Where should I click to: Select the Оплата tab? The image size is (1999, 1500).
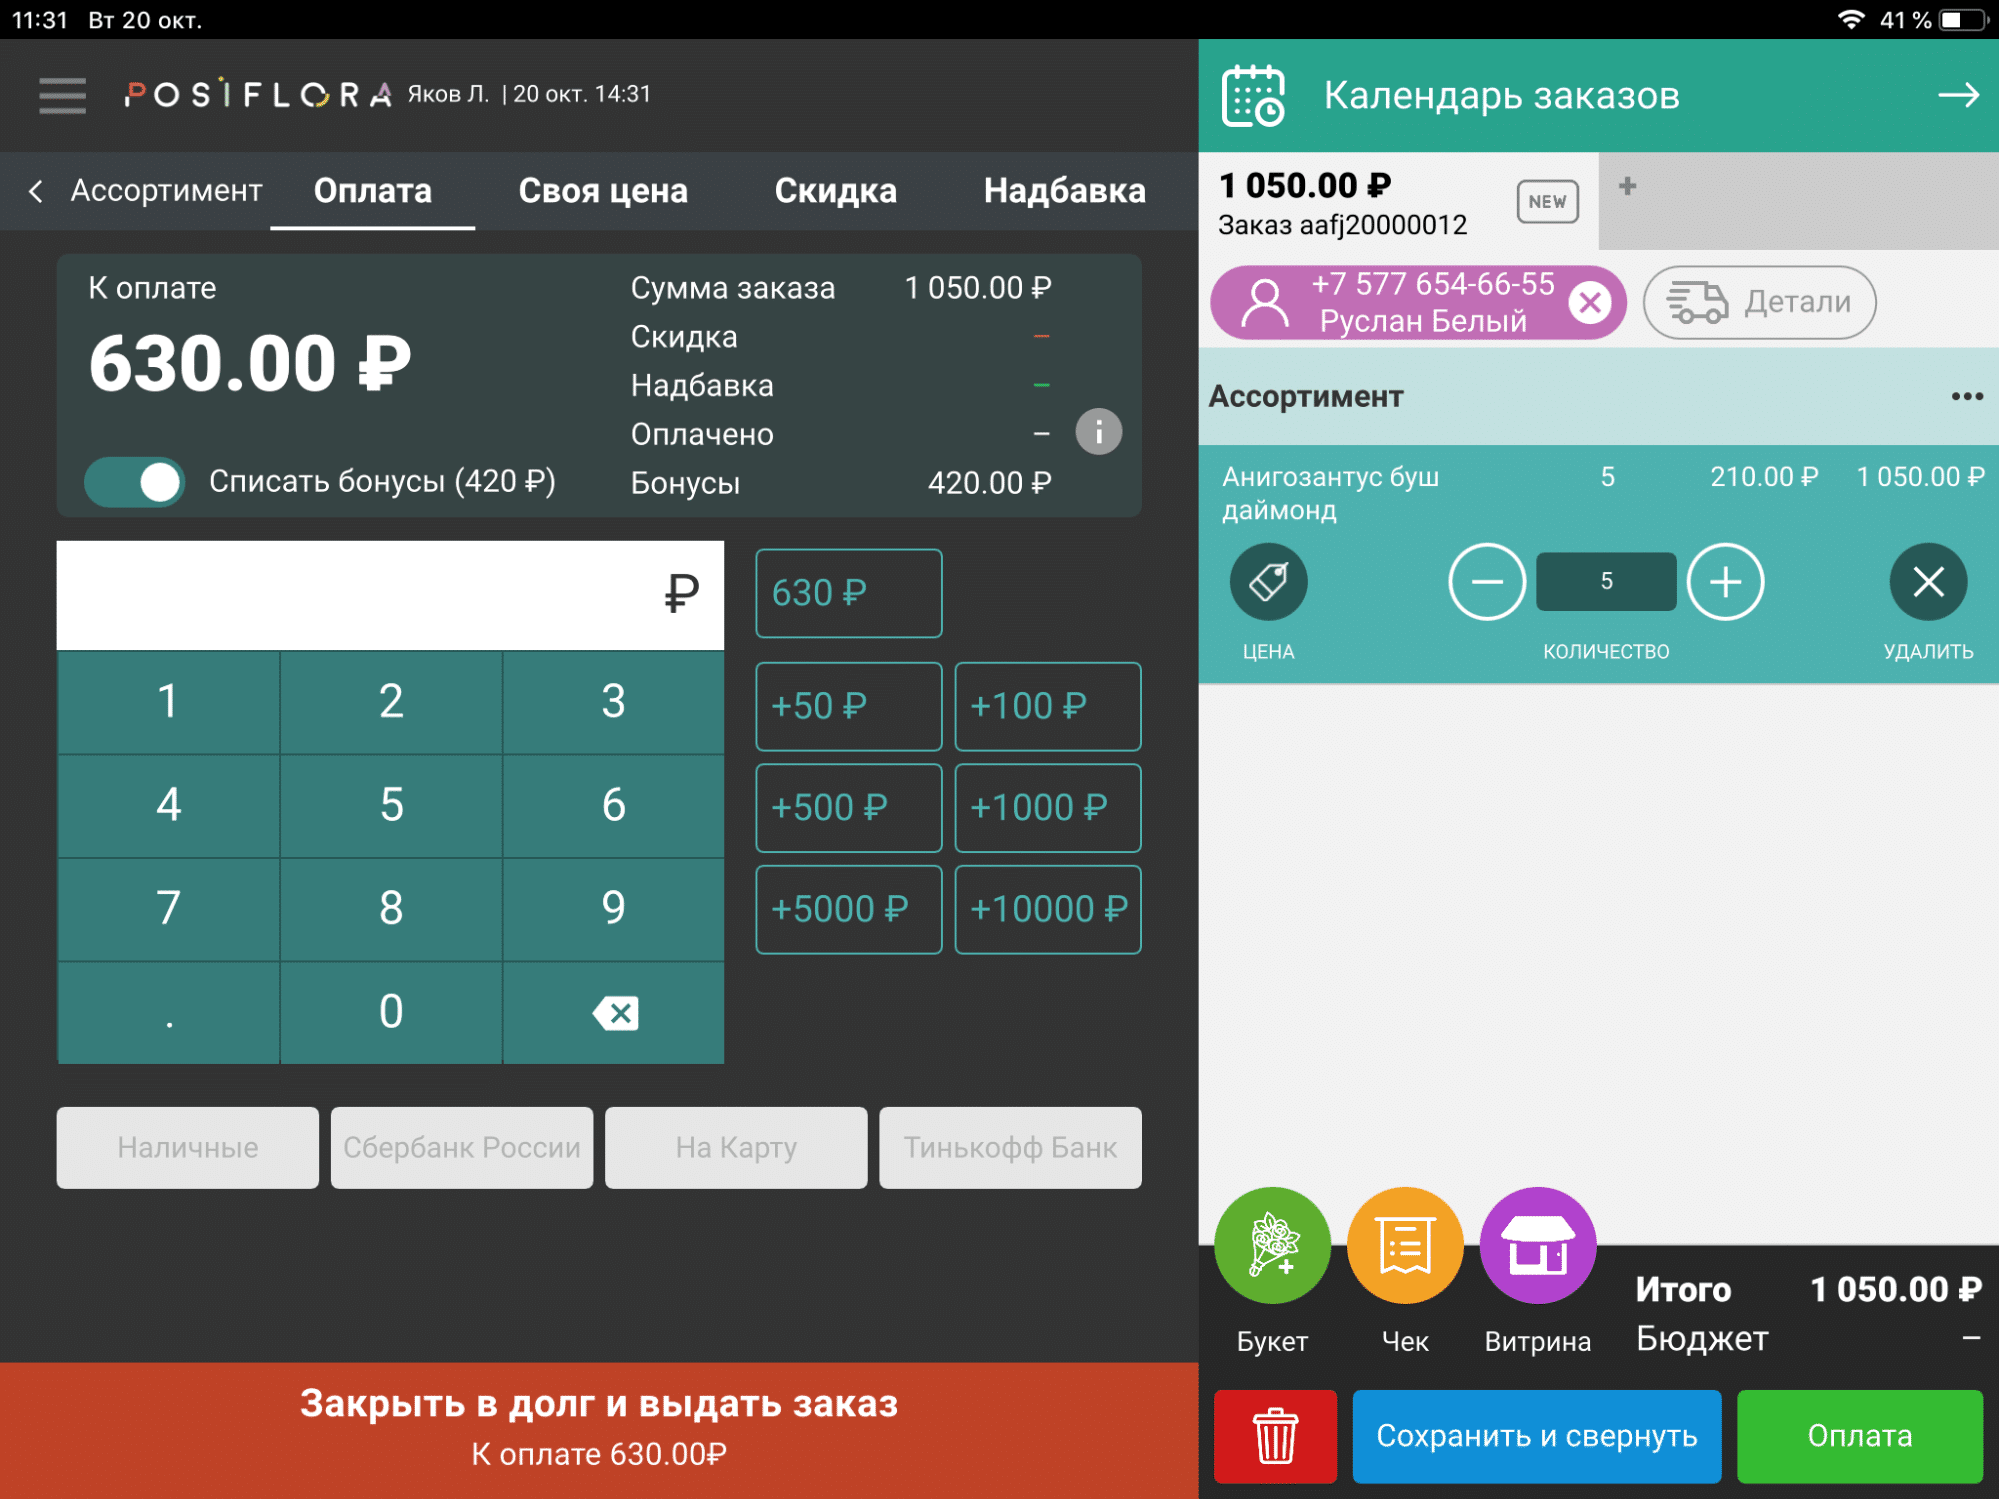[x=373, y=191]
